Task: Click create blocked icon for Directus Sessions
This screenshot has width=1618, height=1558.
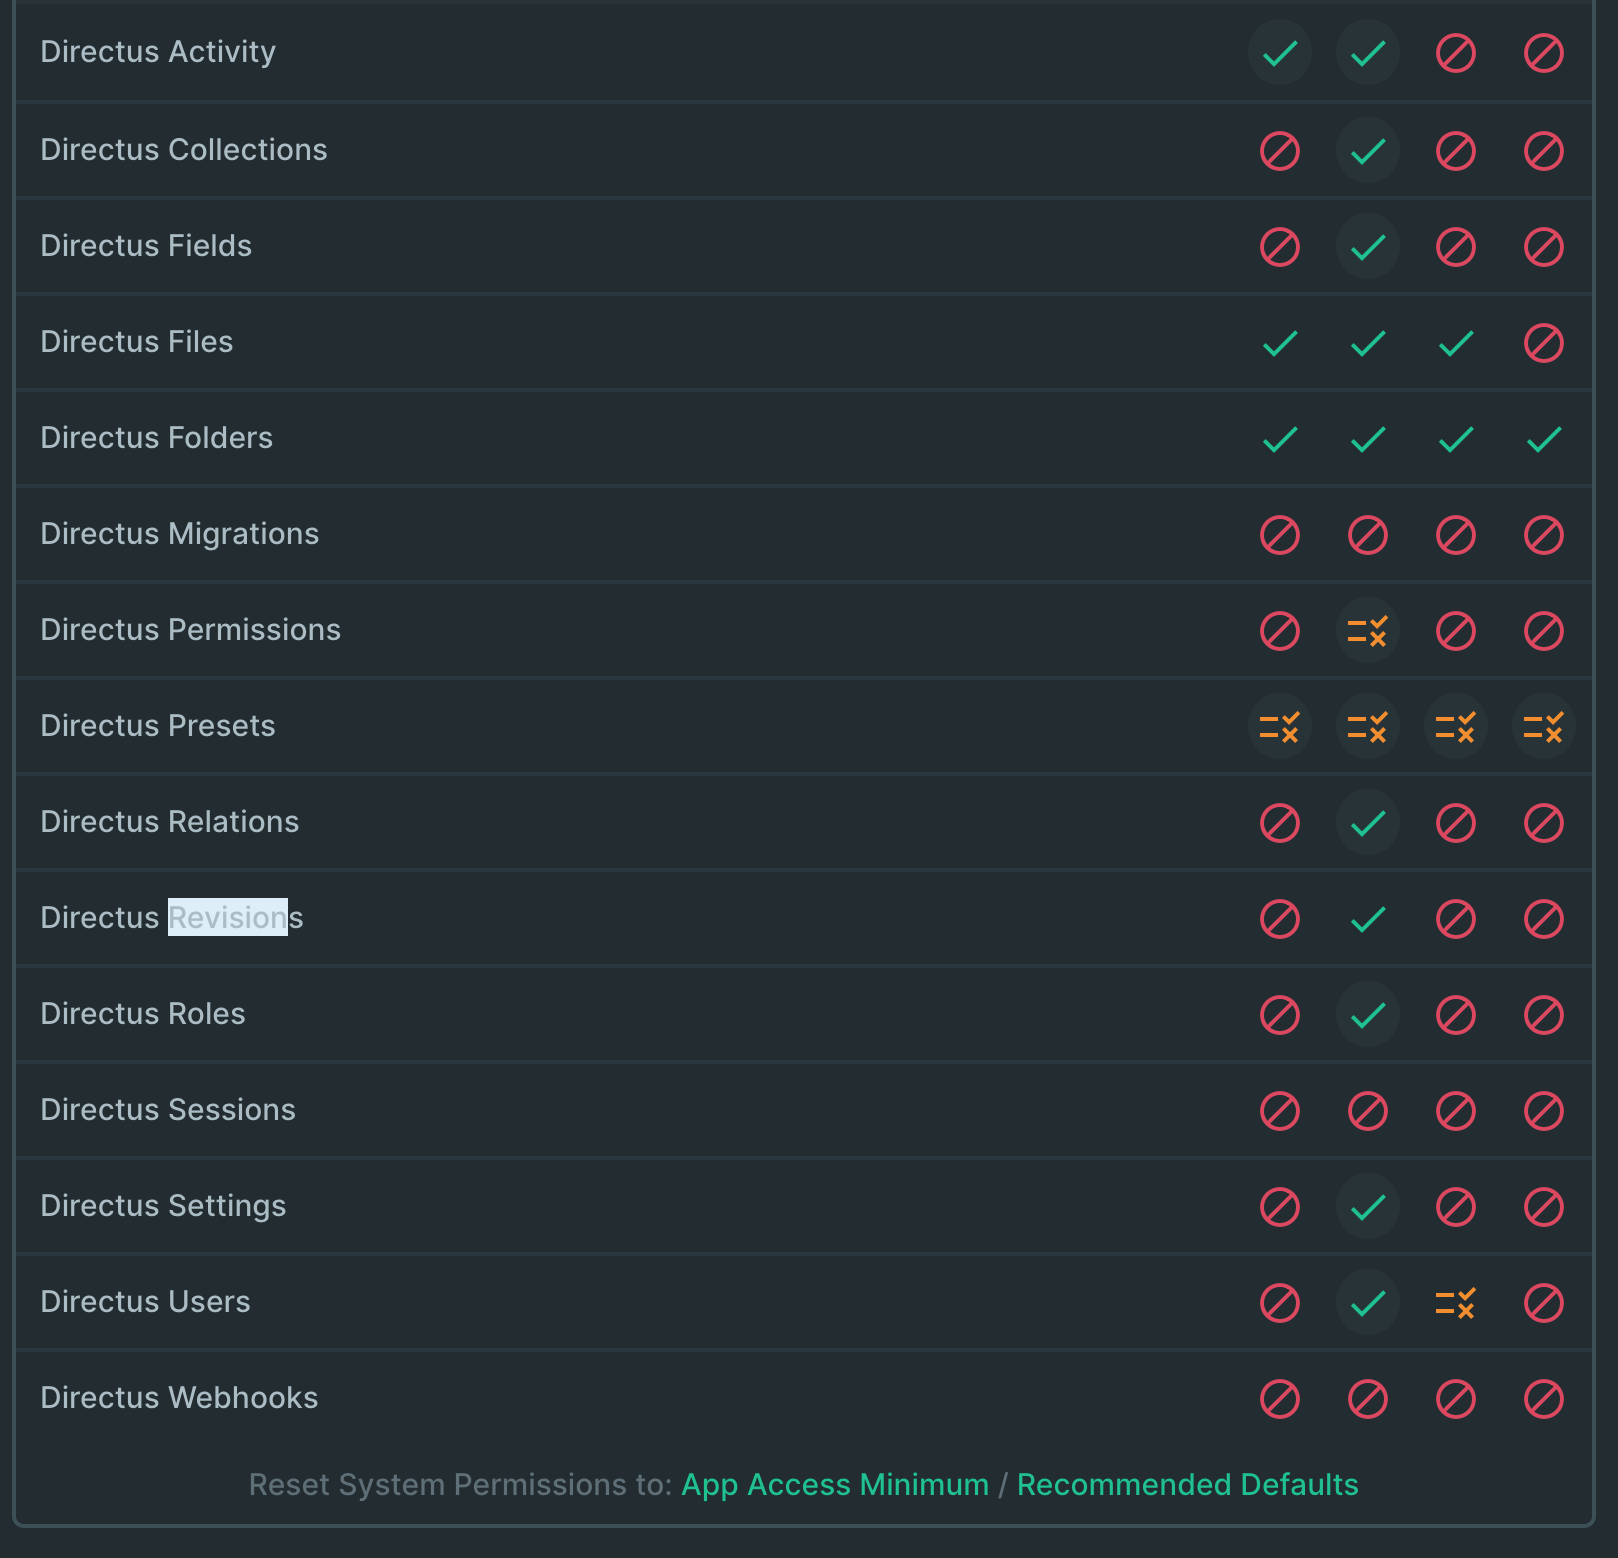Action: (1280, 1110)
